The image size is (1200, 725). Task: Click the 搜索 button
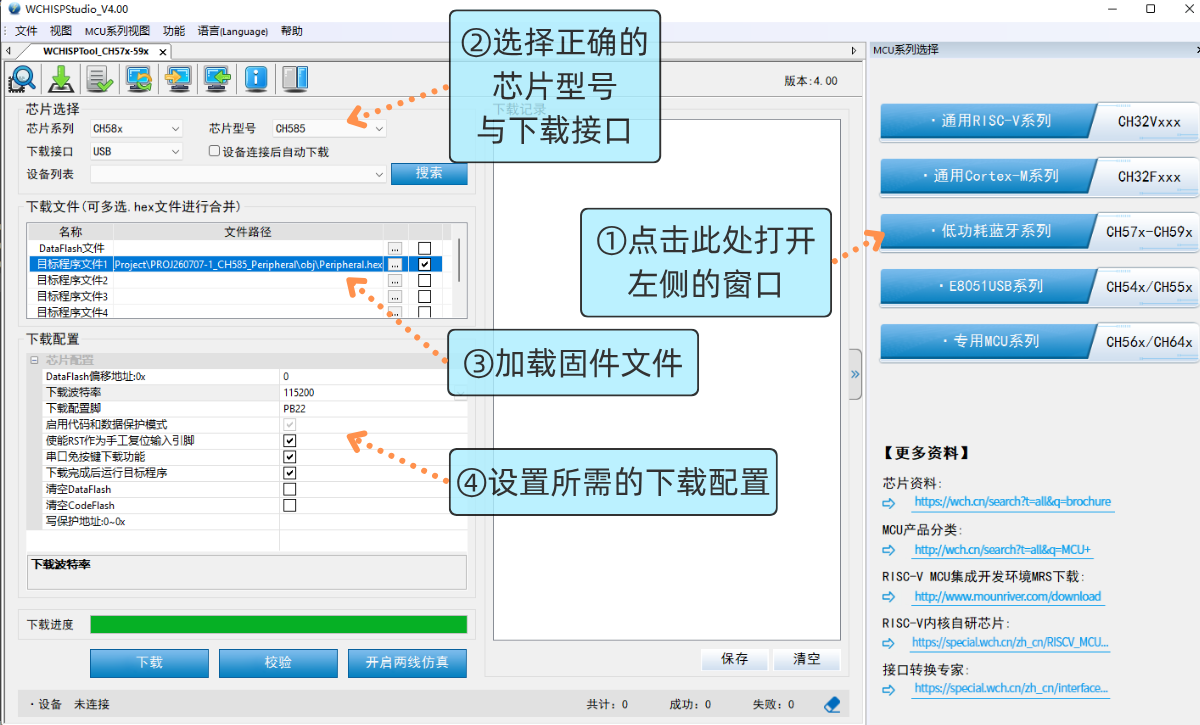(429, 173)
